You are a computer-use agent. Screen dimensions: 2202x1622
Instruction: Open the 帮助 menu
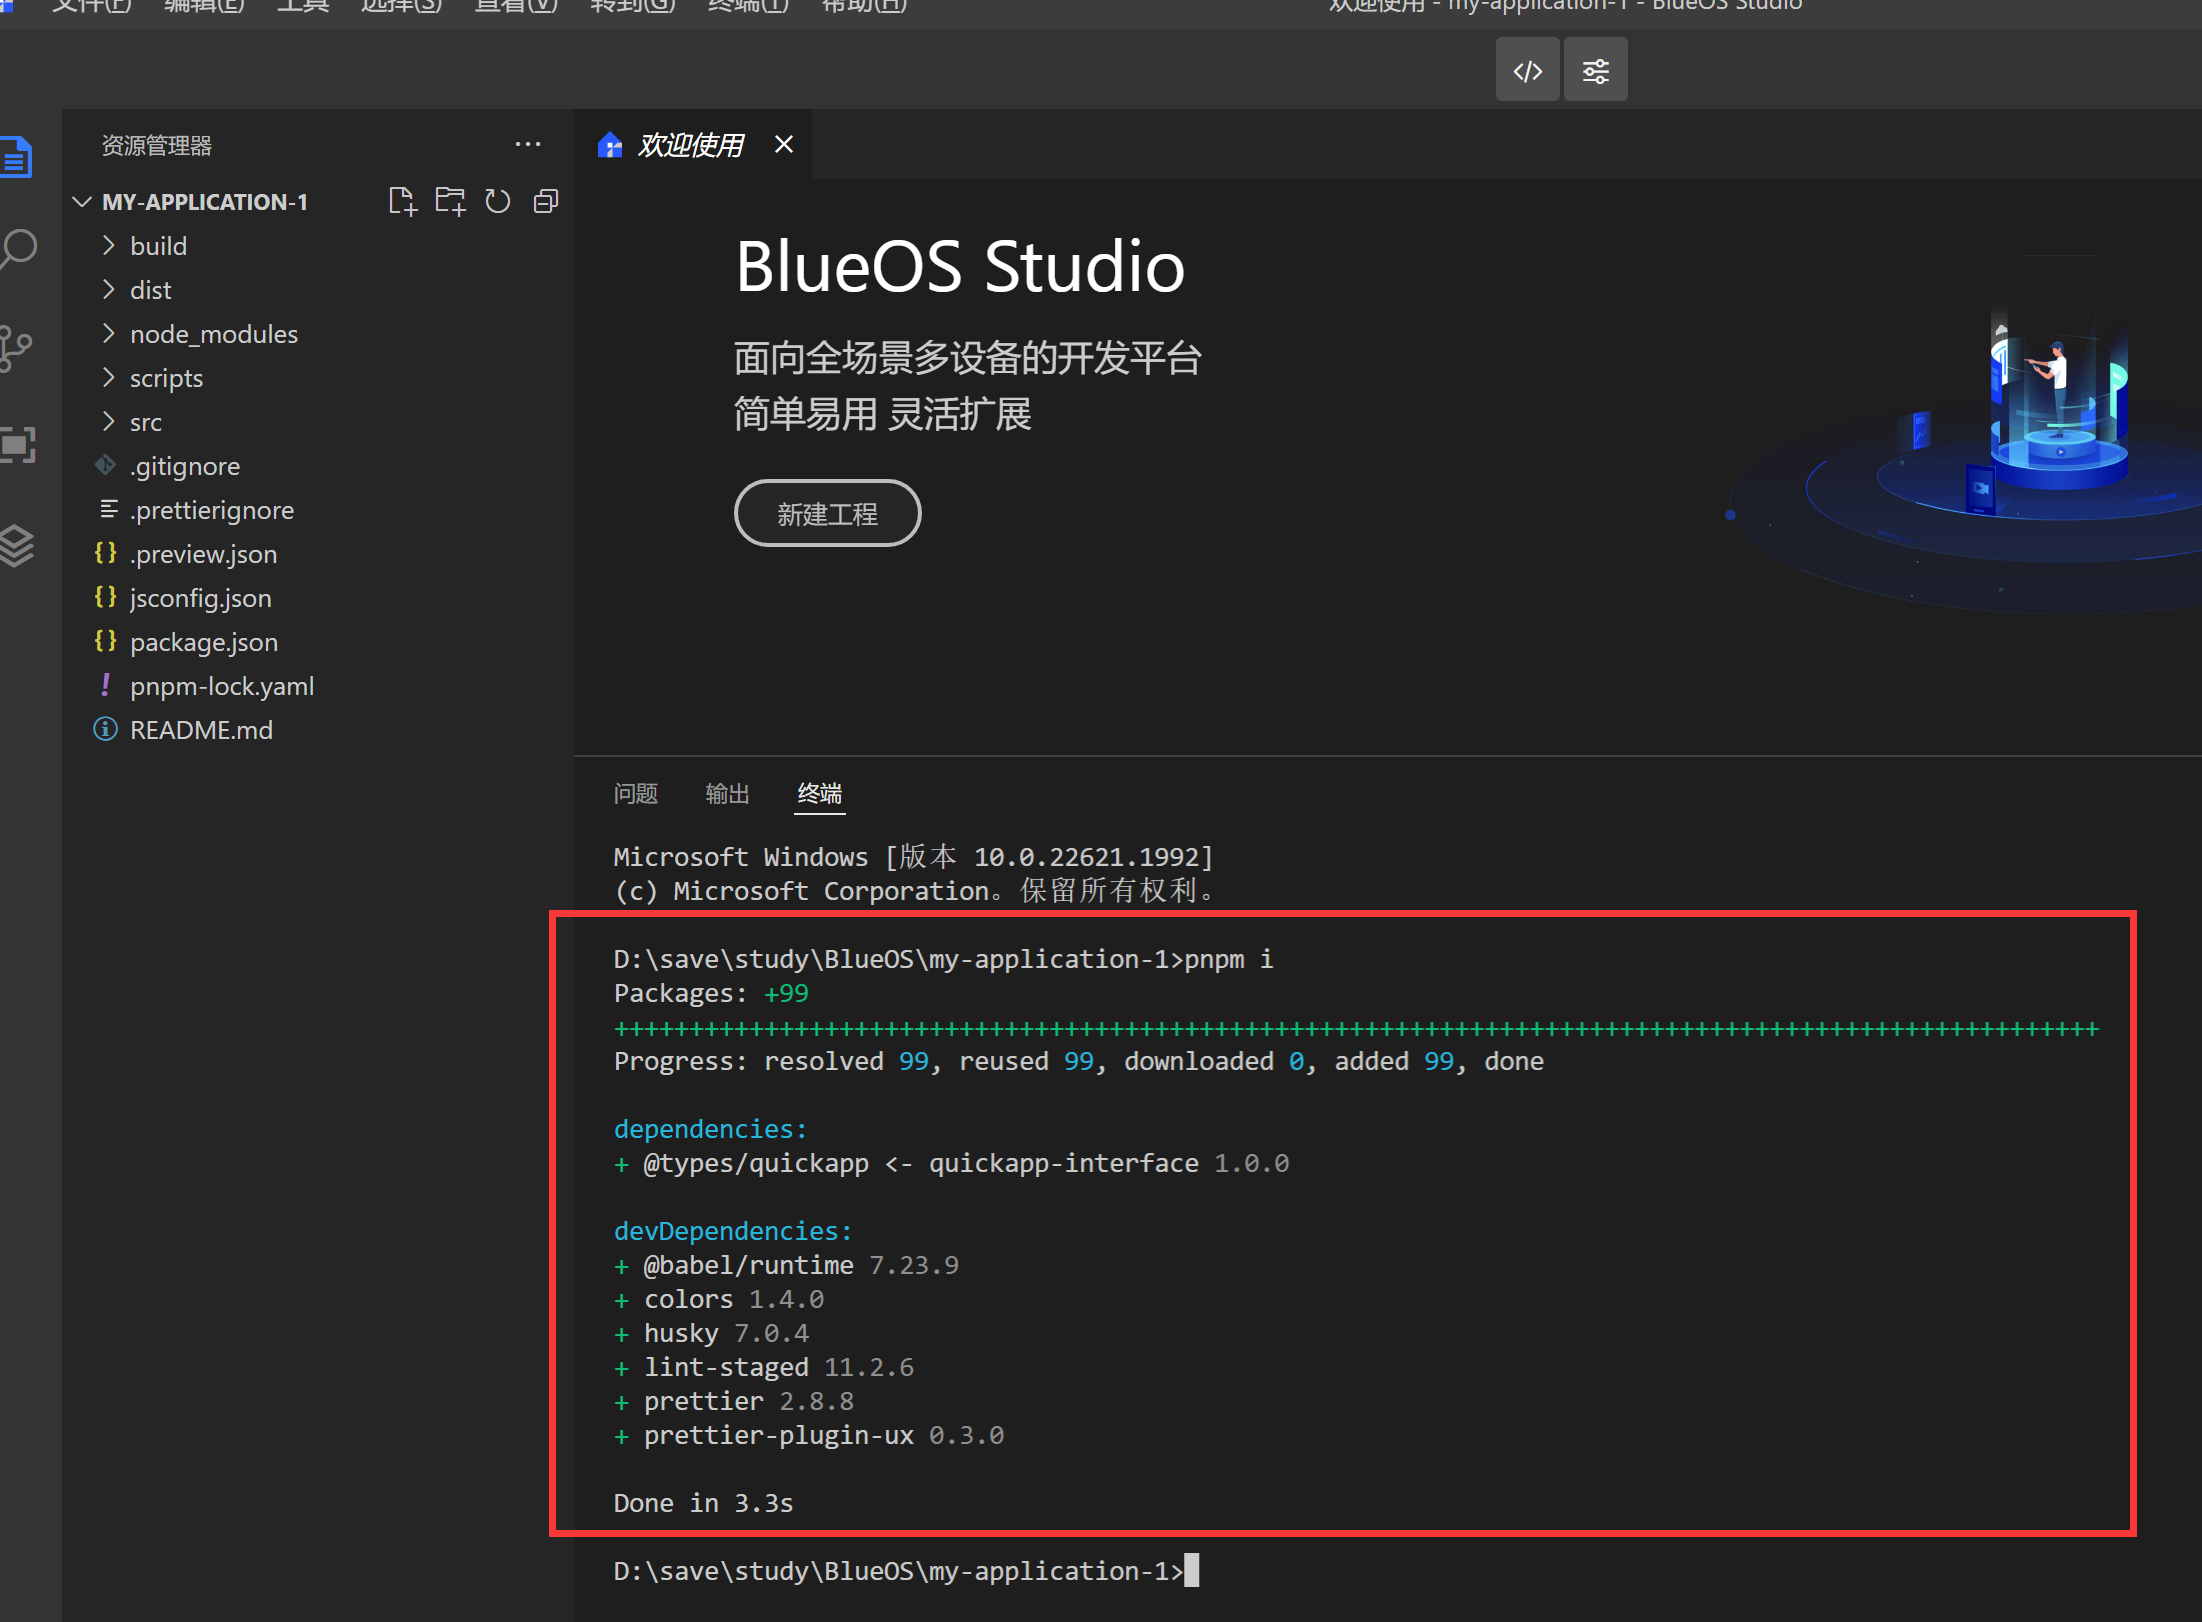click(x=862, y=7)
